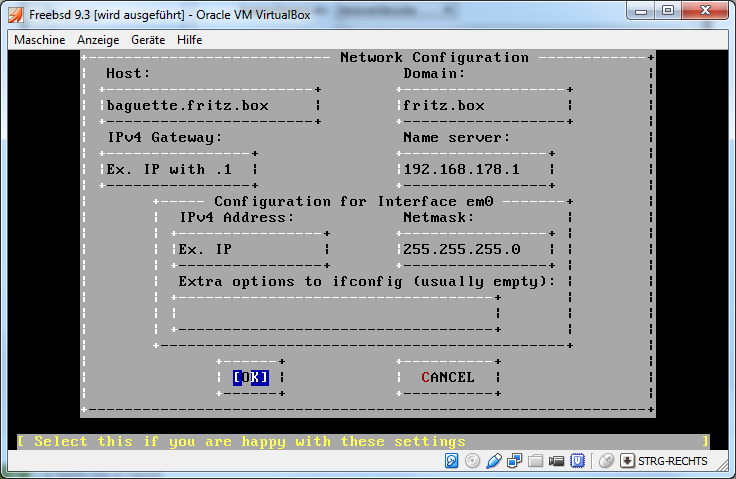Select the CANCEL button in network dialog
The width and height of the screenshot is (736, 479).
tap(448, 377)
